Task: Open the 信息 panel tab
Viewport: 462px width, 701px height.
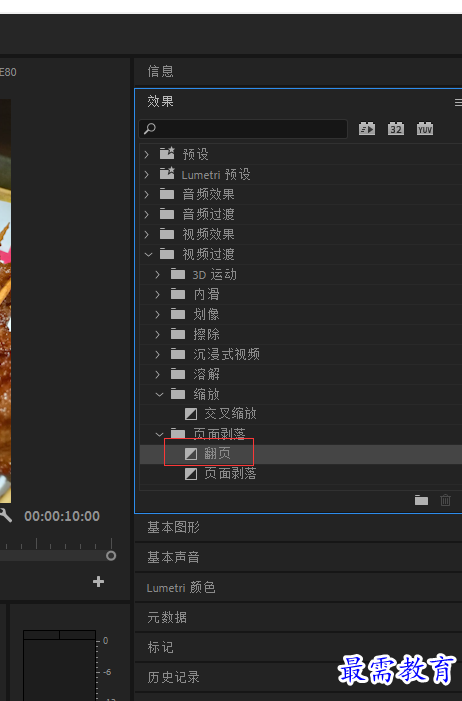Action: point(160,71)
